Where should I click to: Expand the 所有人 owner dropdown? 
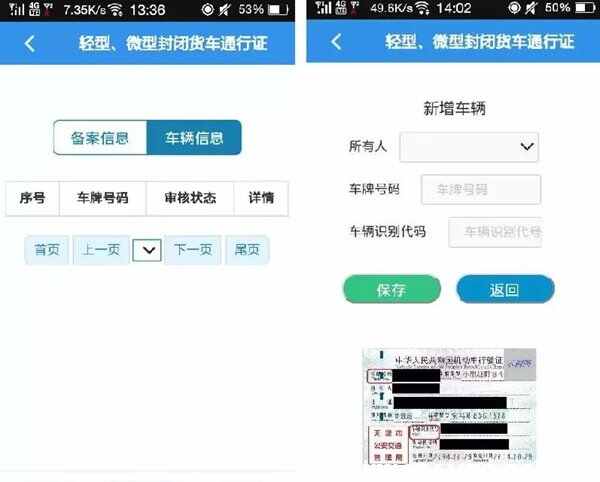469,147
